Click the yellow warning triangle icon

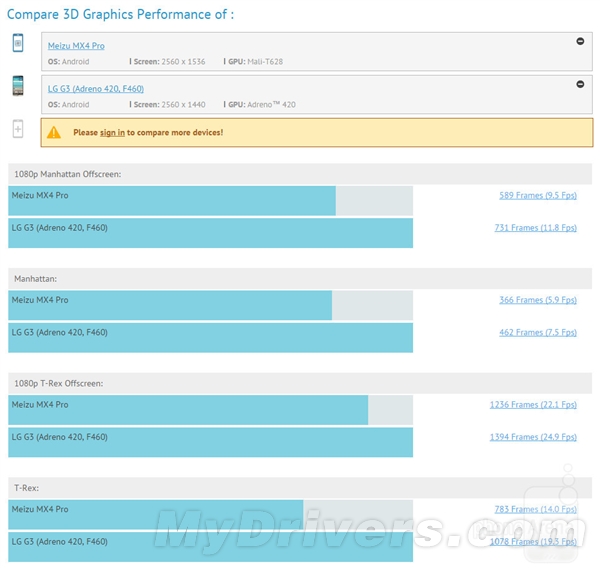pyautogui.click(x=54, y=132)
